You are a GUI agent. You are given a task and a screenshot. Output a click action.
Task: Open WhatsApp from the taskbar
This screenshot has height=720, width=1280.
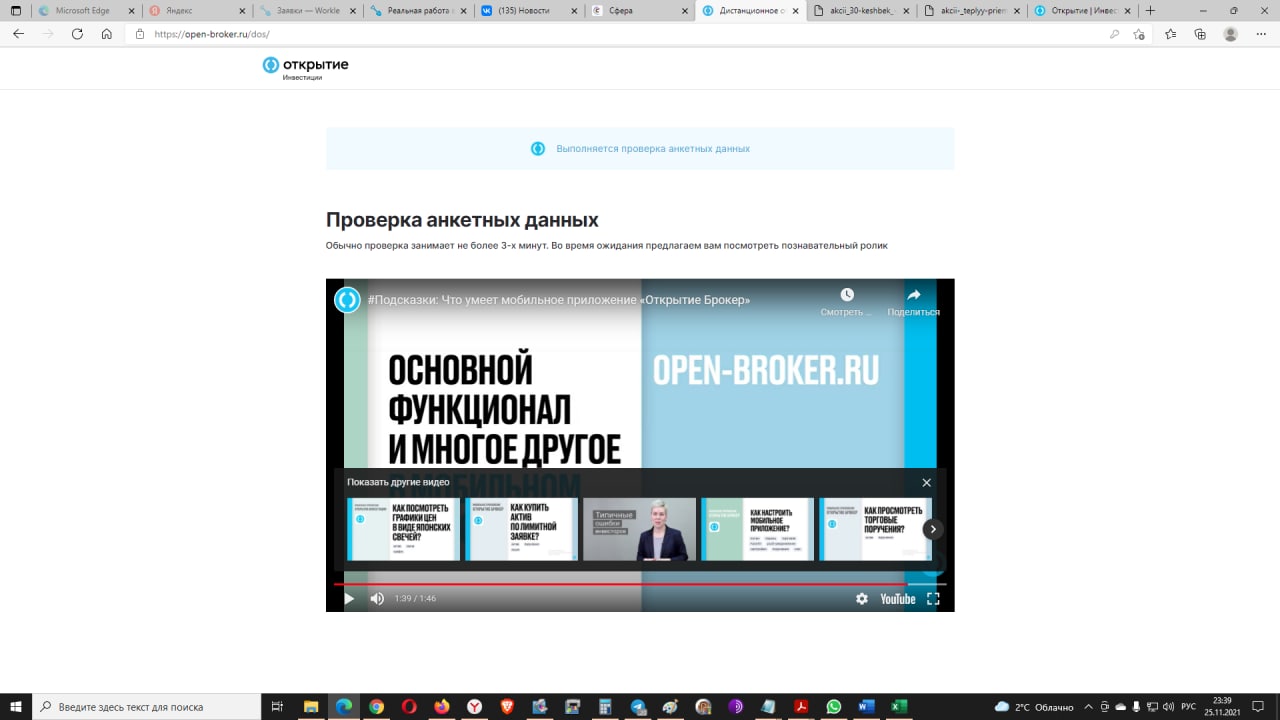pos(834,706)
